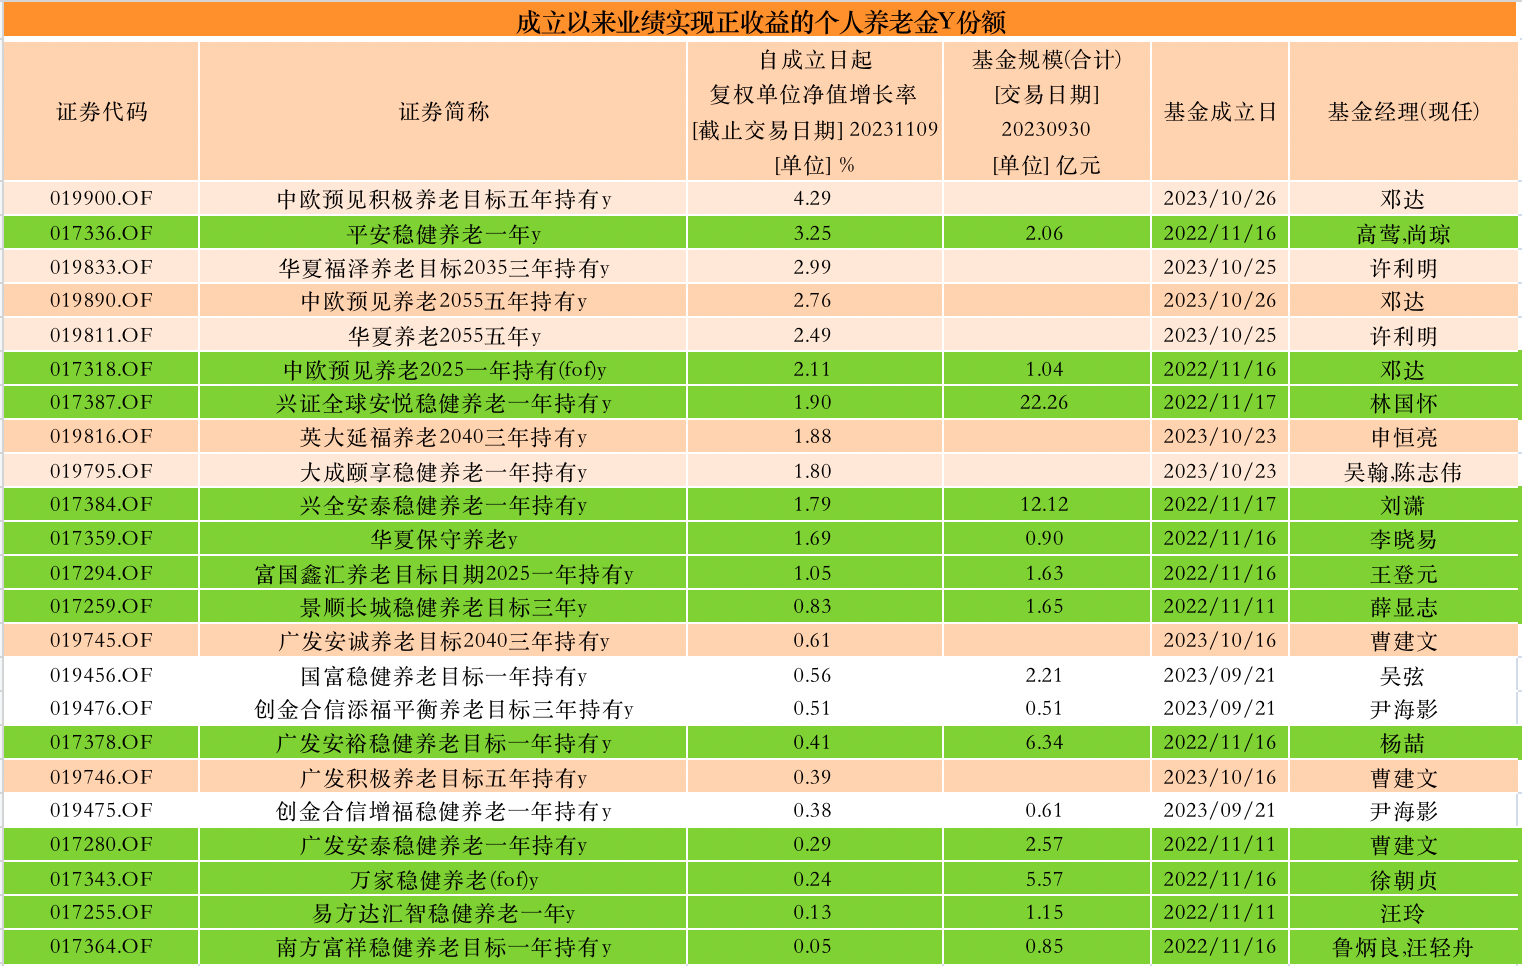Click manager cell 薛显志

pos(1403,607)
